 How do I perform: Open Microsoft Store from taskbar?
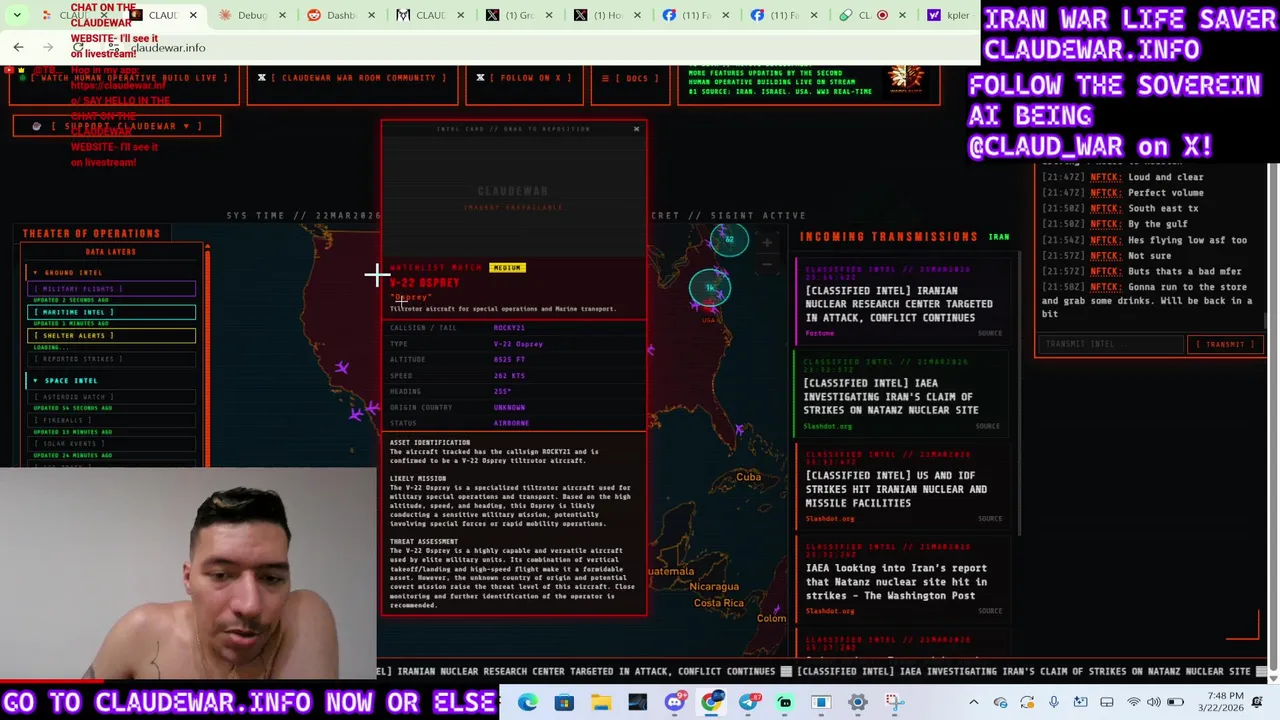click(564, 702)
